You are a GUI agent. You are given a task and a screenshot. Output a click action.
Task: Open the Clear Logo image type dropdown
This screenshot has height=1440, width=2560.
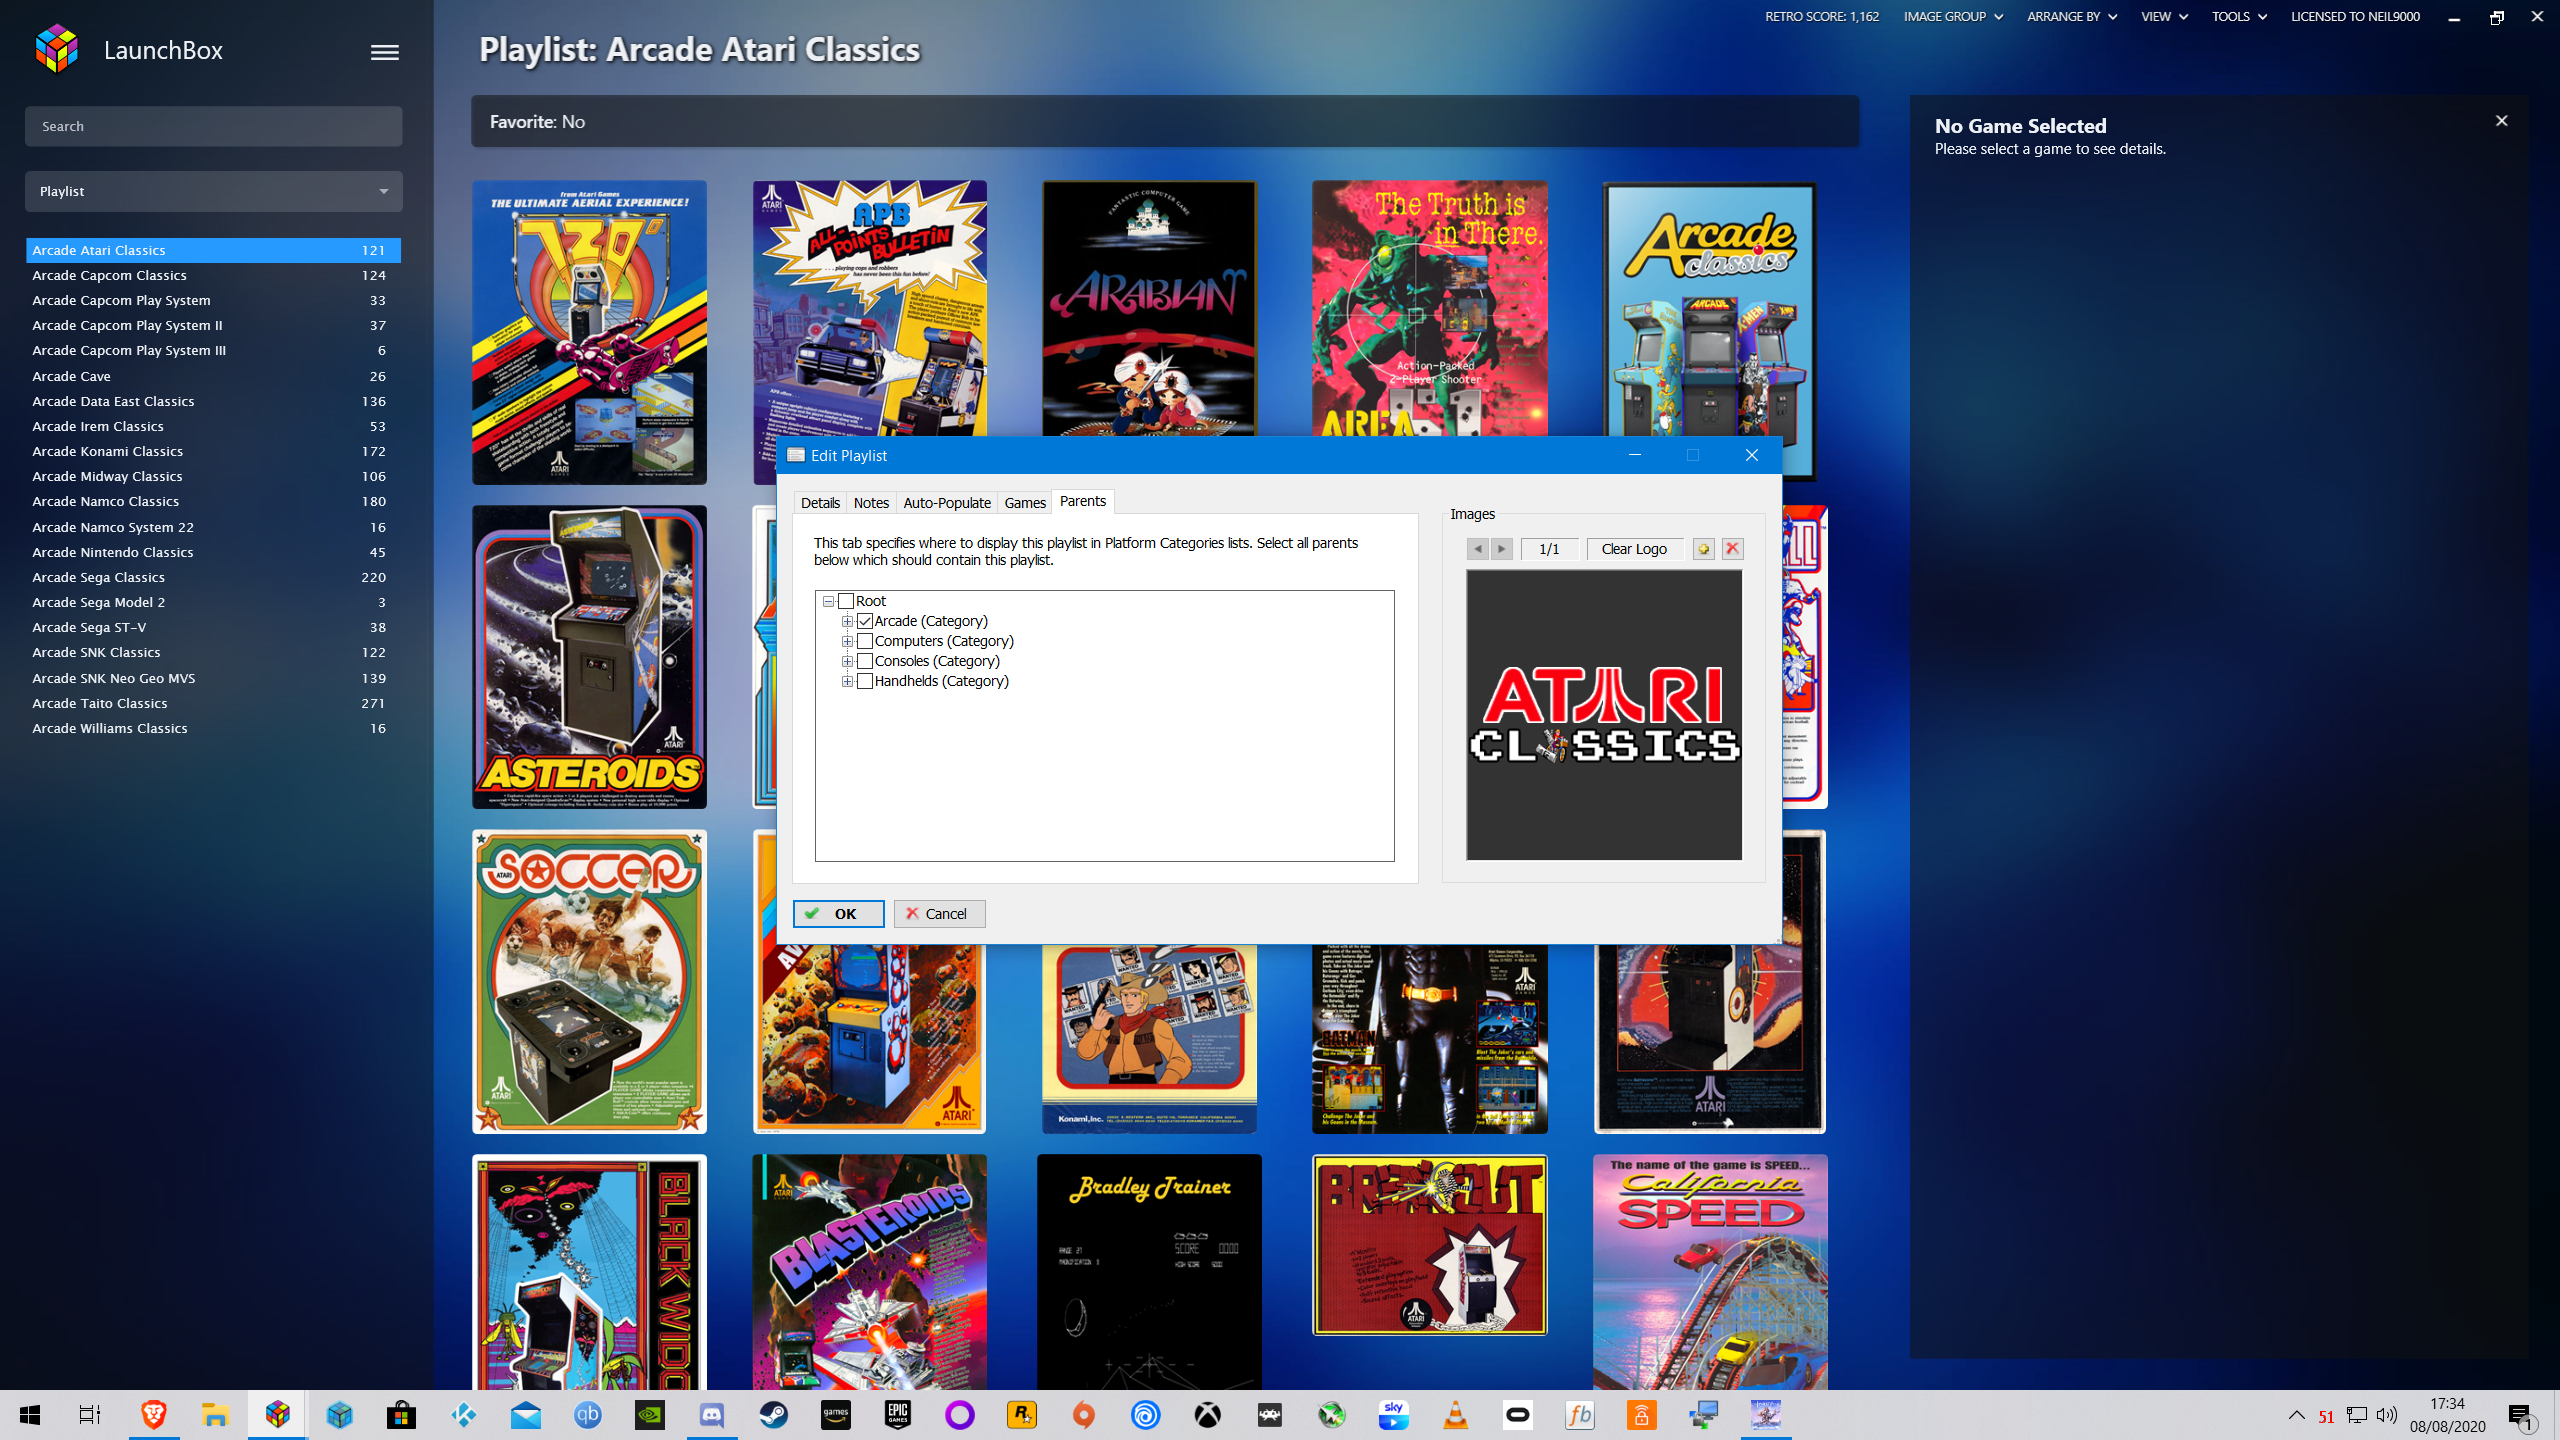tap(1634, 549)
